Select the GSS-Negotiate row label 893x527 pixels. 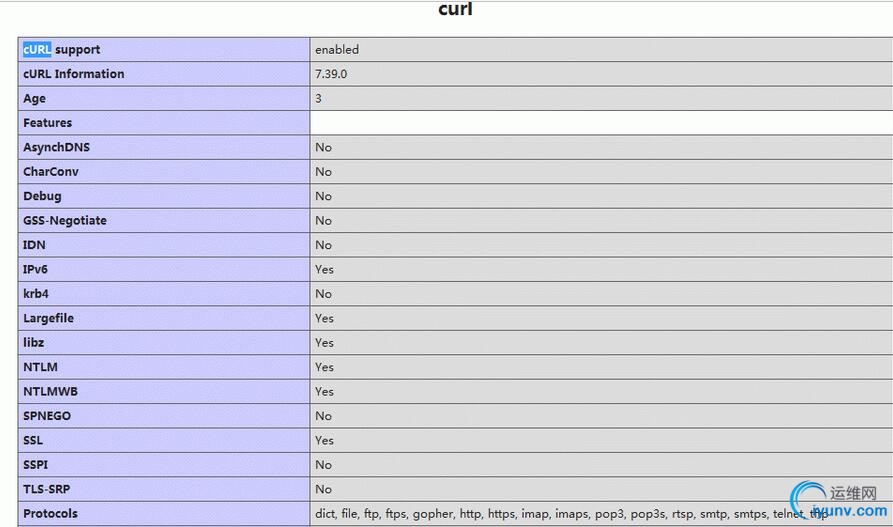pyautogui.click(x=64, y=220)
